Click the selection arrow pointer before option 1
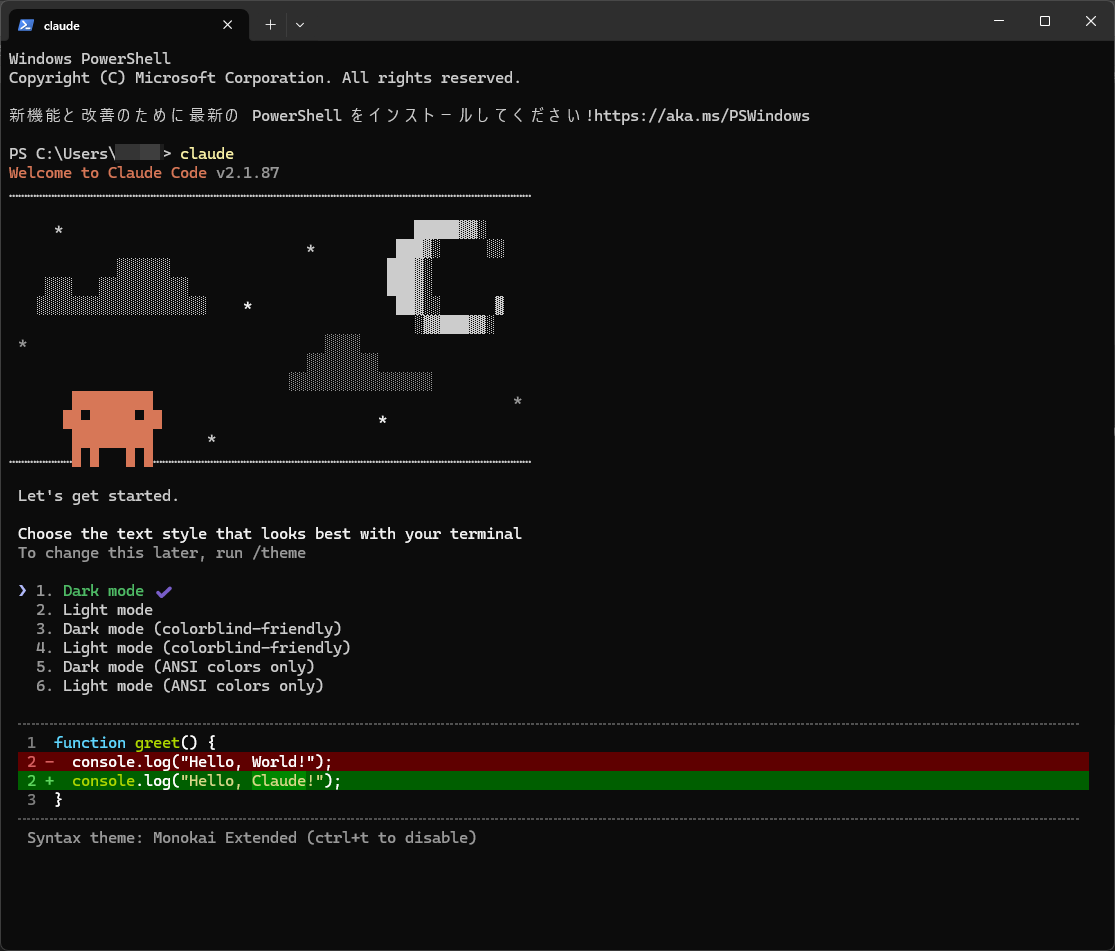 (23, 591)
